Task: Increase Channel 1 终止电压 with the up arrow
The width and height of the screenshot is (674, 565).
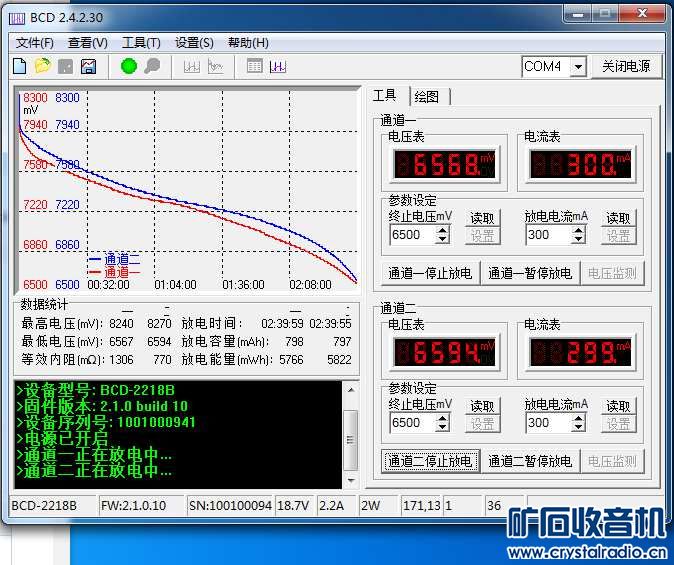Action: 442,230
